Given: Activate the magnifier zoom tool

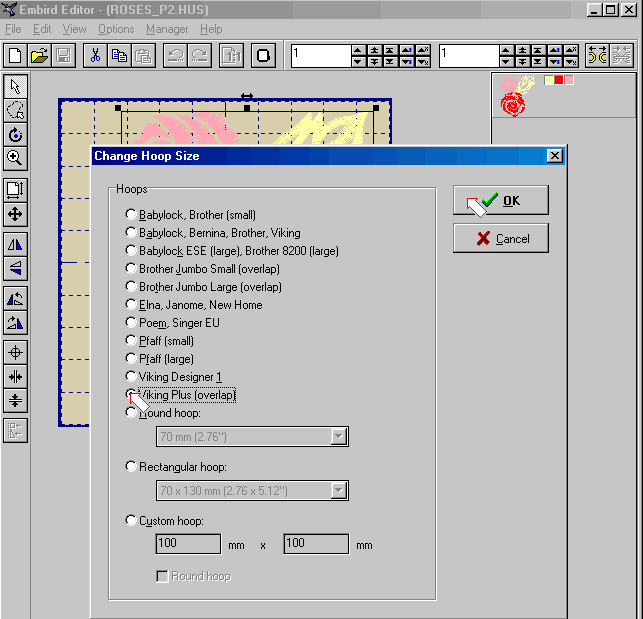Looking at the screenshot, I should point(16,158).
